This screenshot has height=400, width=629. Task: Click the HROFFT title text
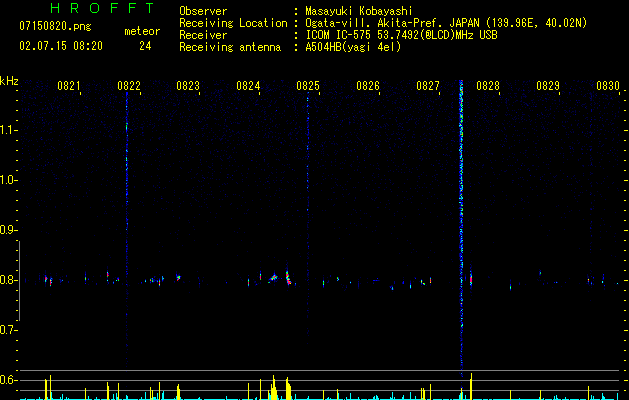102,8
